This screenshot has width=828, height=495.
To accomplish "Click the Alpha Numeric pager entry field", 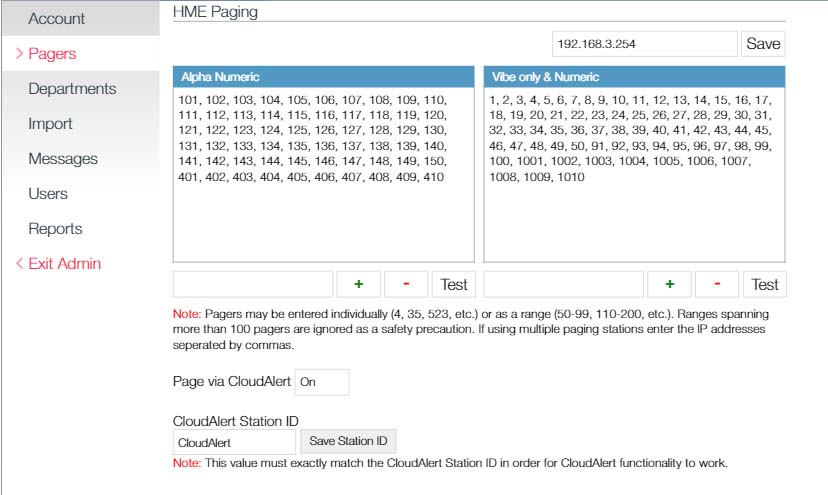I will 252,284.
